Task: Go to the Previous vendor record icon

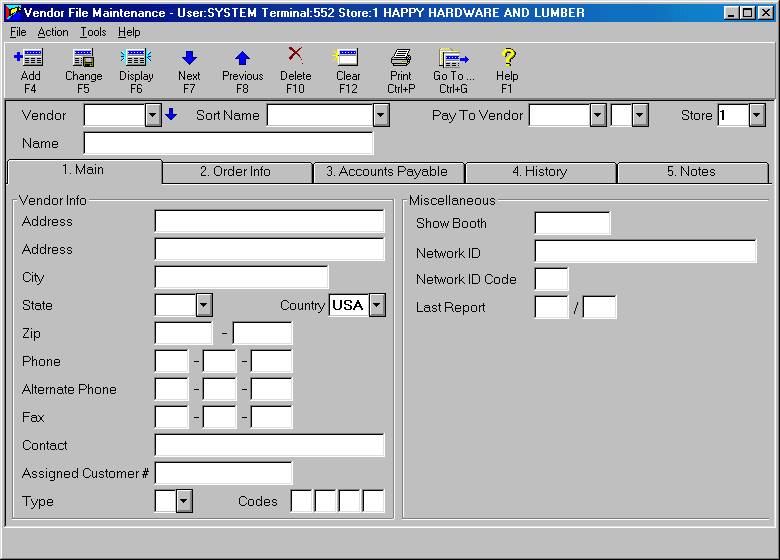Action: tap(242, 58)
